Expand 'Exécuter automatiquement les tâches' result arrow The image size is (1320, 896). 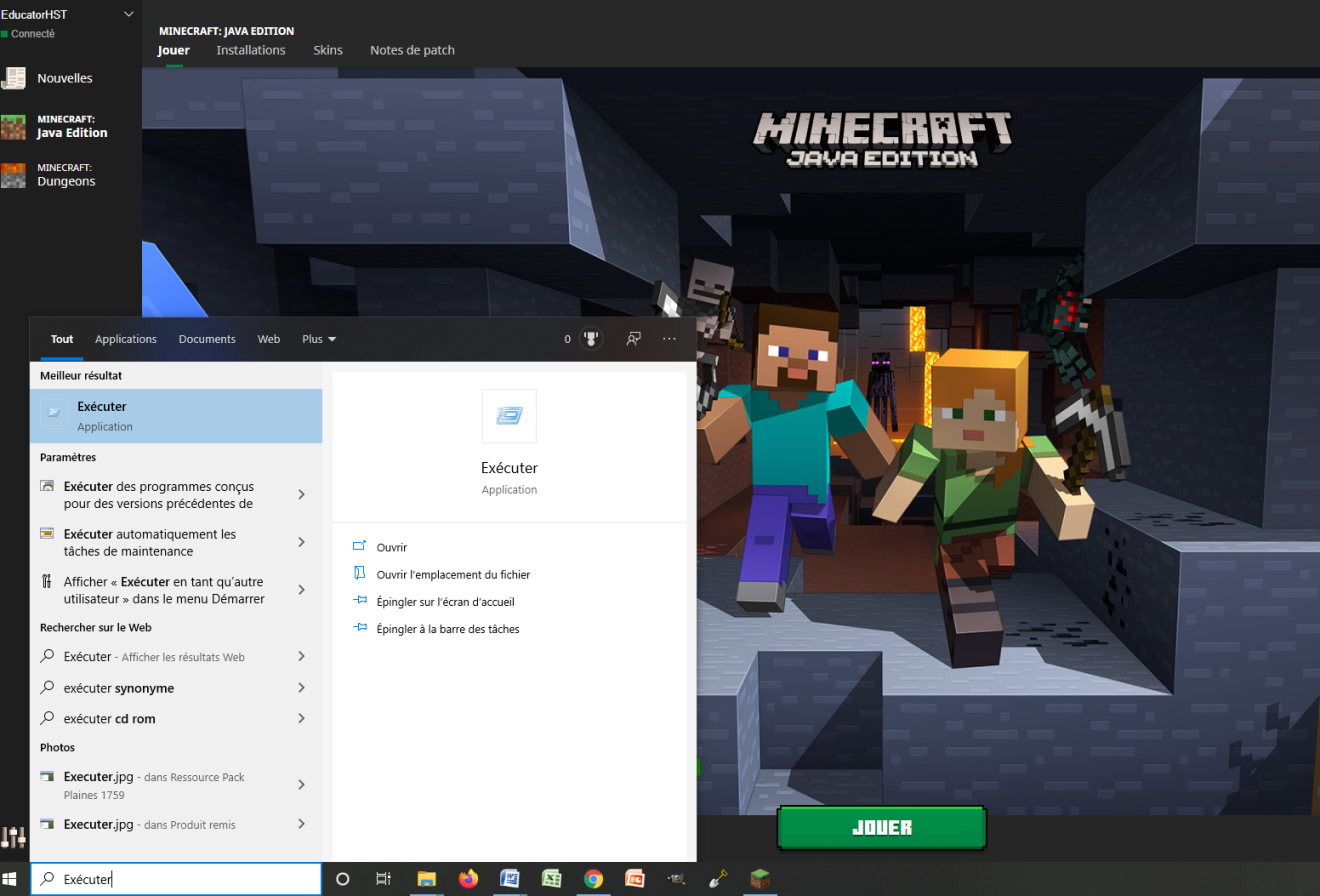pos(301,542)
